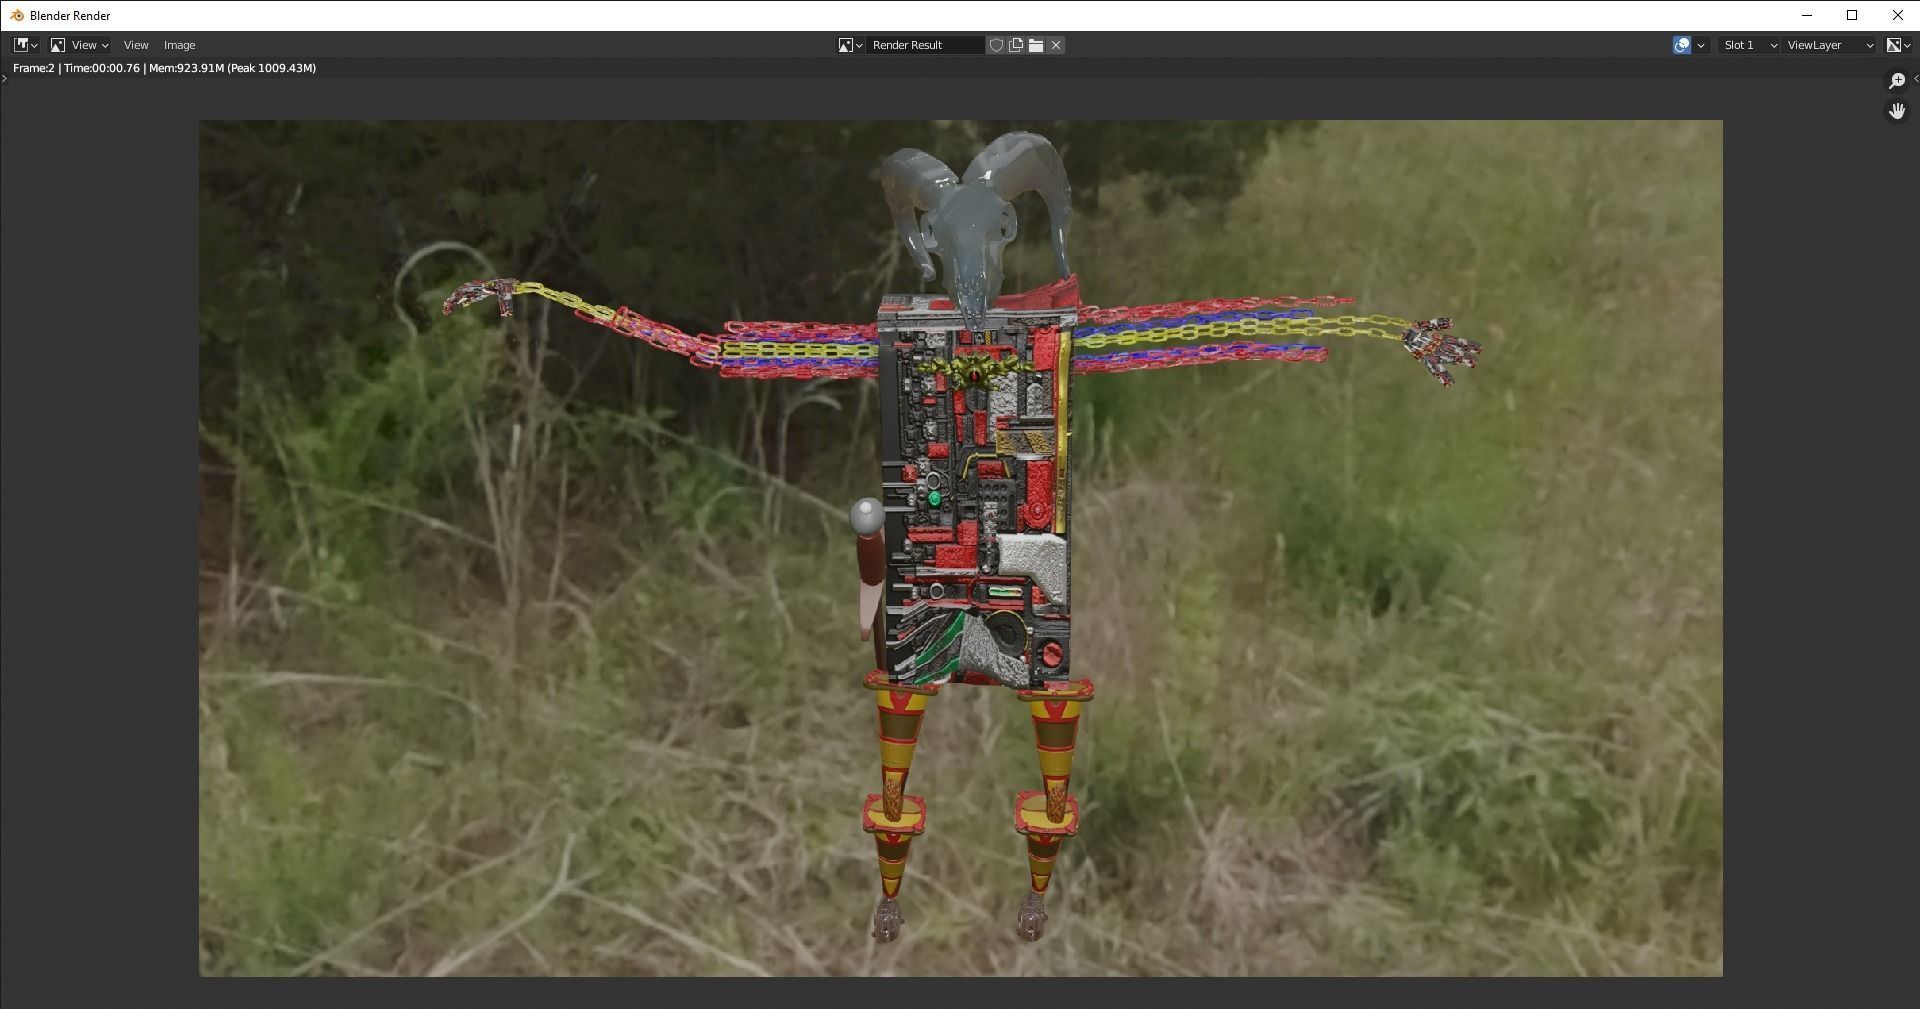Open the editor type selector icon
Image resolution: width=1920 pixels, height=1009 pixels.
point(21,44)
